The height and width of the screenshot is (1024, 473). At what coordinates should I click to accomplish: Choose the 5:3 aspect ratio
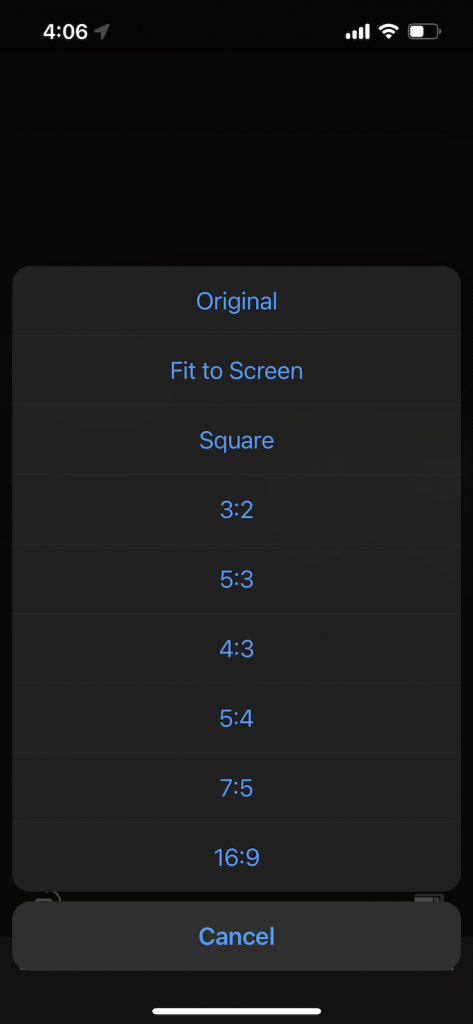click(236, 579)
